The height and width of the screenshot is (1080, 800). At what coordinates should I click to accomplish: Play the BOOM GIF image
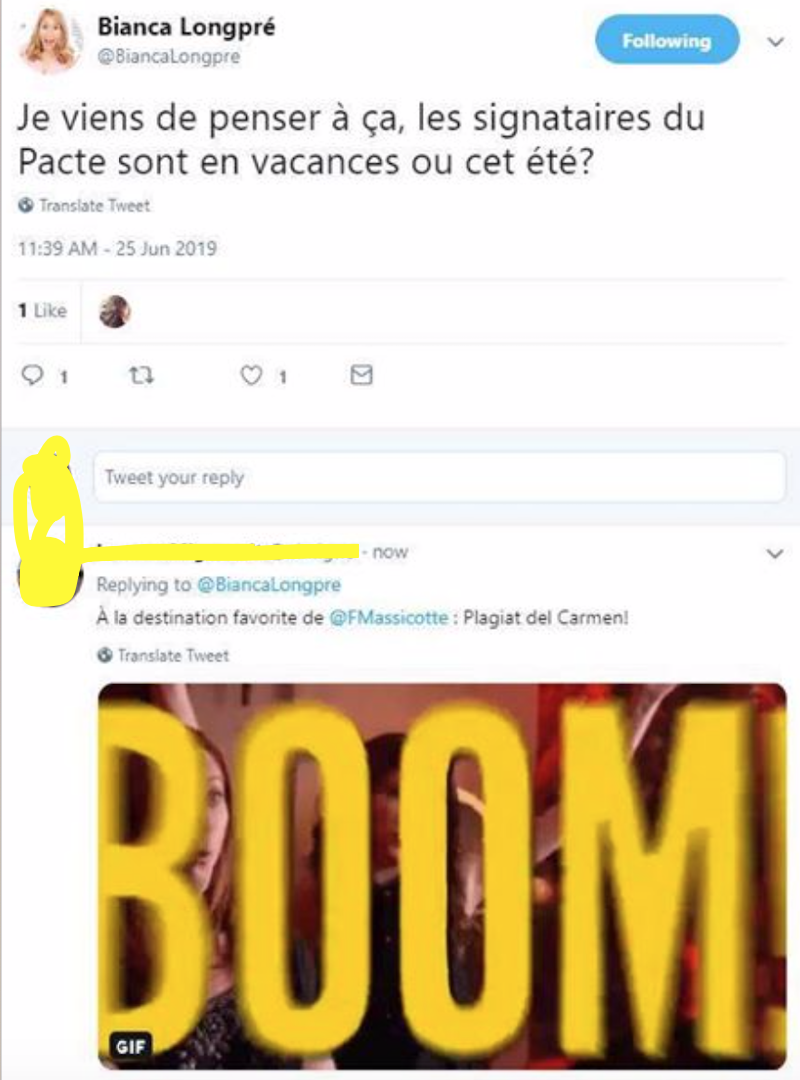[442, 876]
